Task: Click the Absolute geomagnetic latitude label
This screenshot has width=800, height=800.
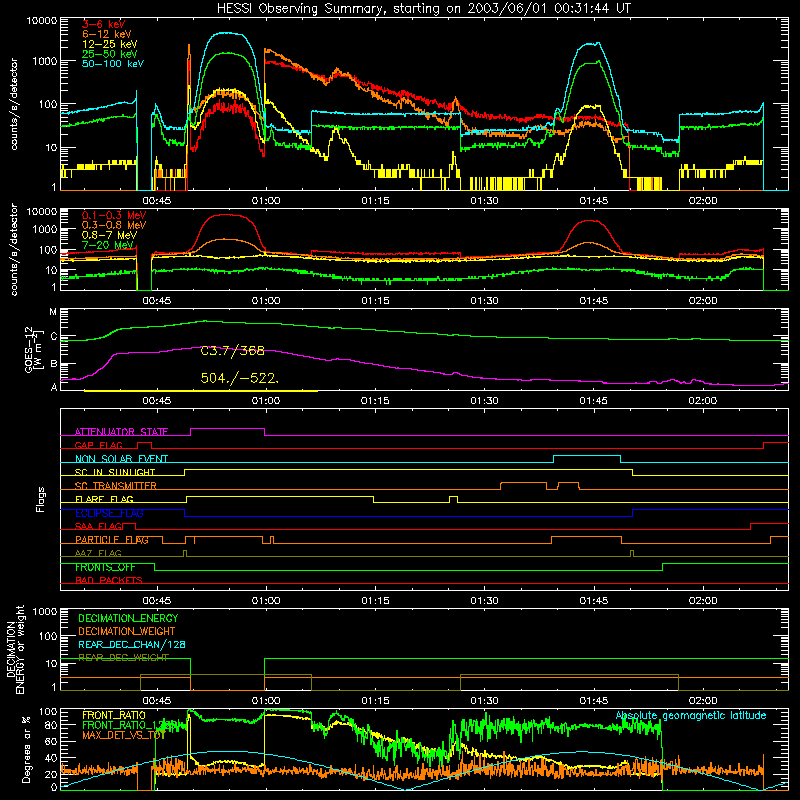Action: coord(691,716)
